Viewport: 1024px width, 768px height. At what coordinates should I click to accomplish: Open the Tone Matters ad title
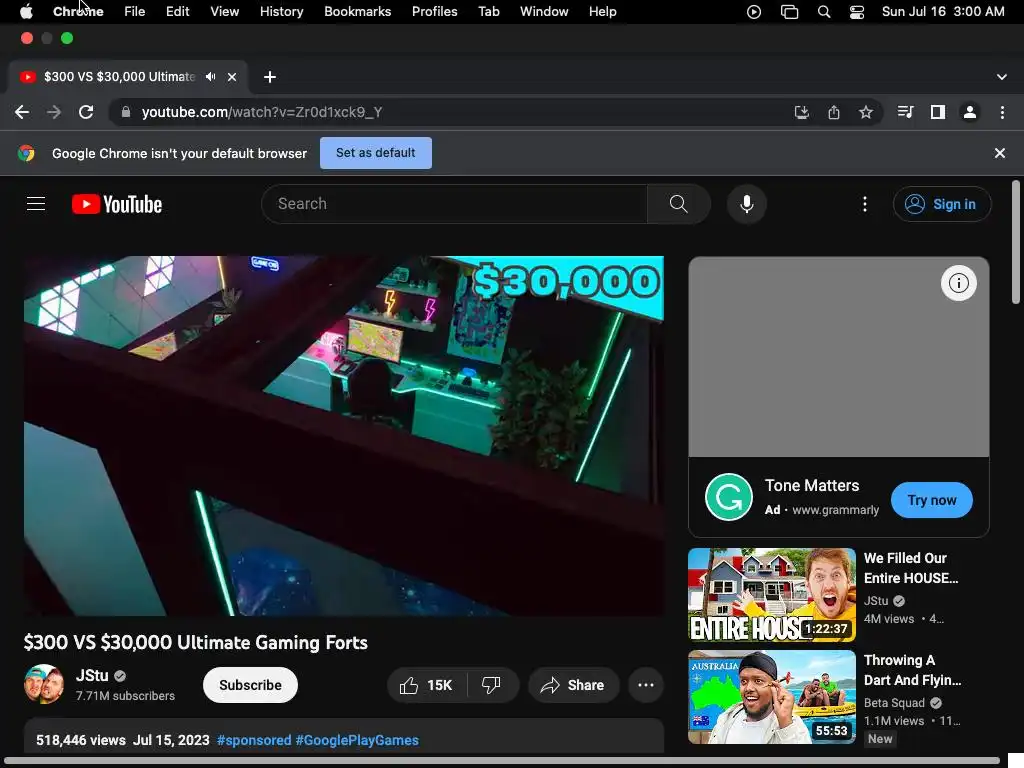812,485
